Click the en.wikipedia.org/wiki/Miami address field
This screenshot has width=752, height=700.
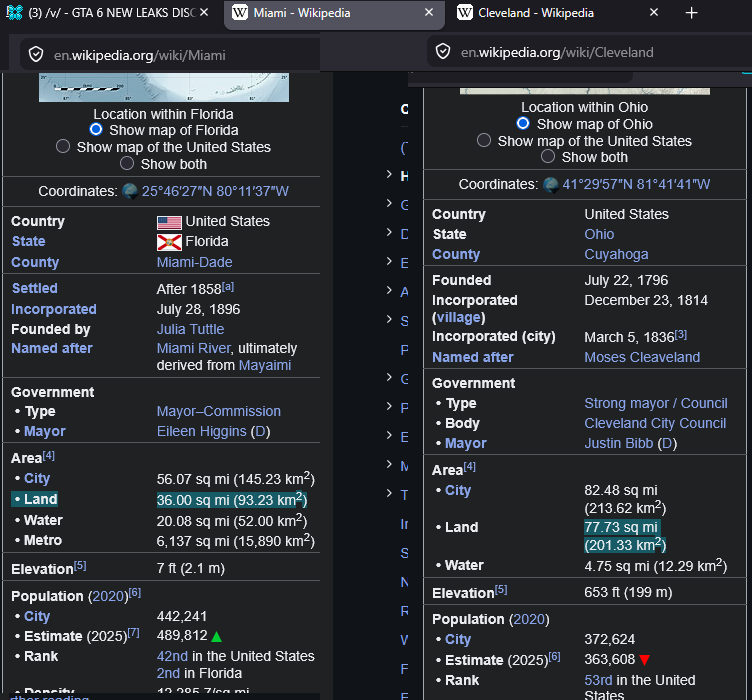point(170,56)
